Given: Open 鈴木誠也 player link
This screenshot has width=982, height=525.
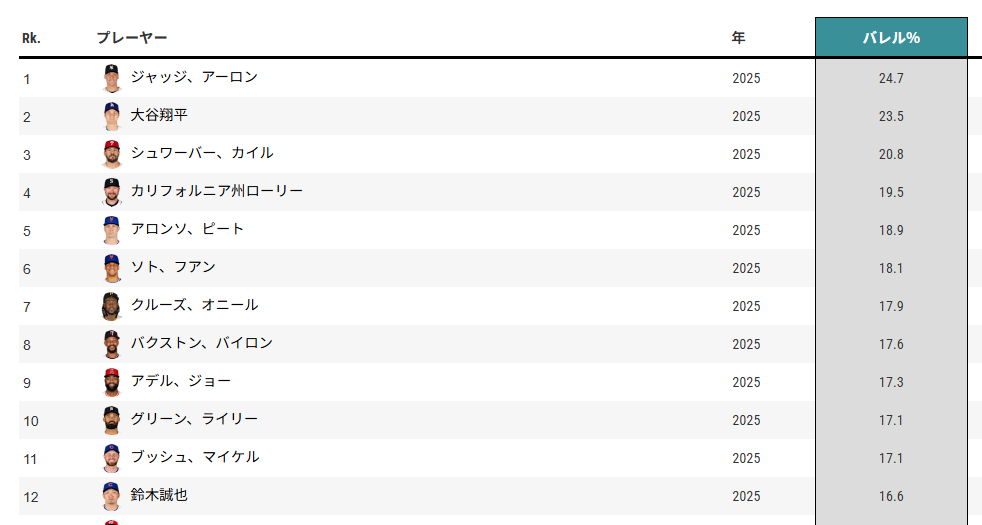Looking at the screenshot, I should click(159, 495).
